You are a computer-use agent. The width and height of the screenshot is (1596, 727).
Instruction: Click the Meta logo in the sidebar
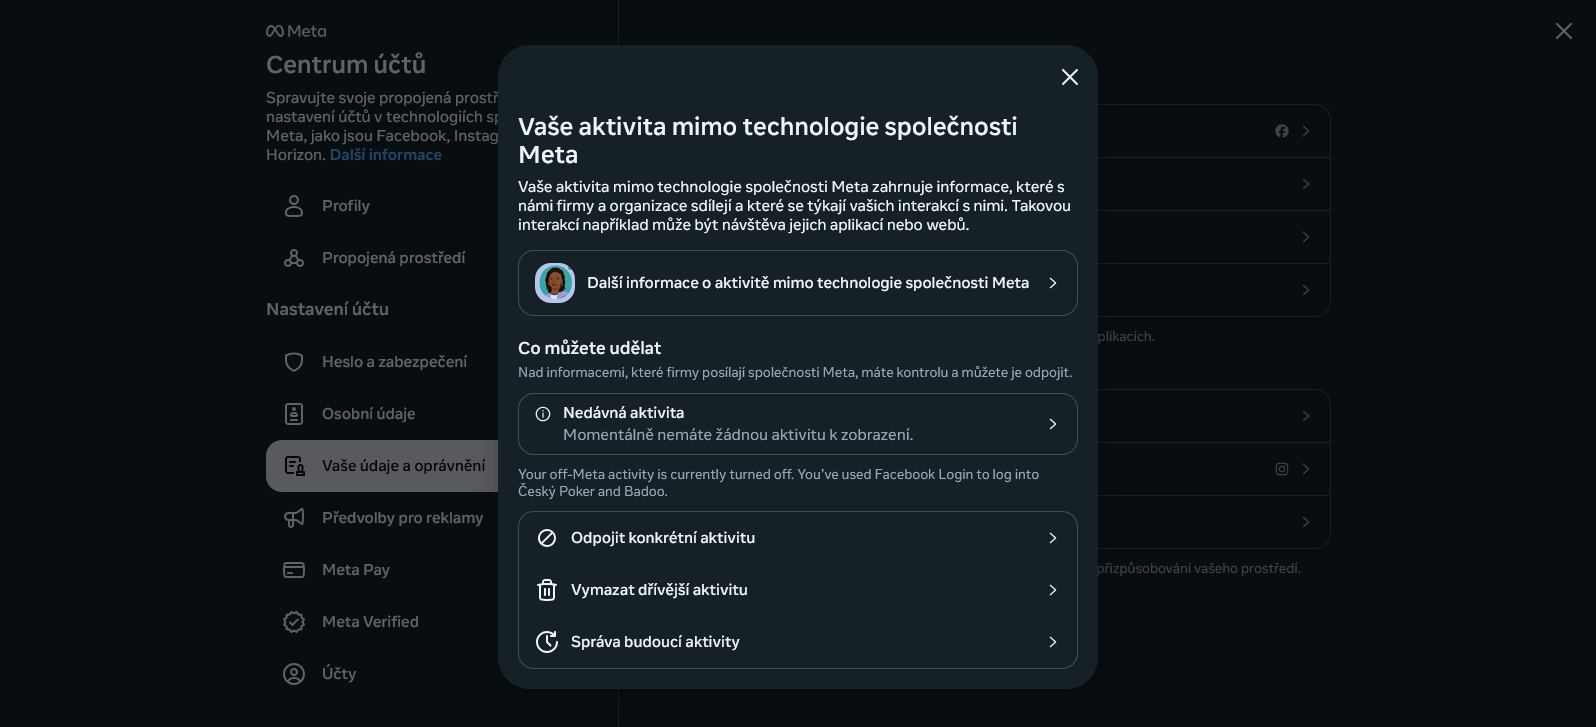click(296, 31)
